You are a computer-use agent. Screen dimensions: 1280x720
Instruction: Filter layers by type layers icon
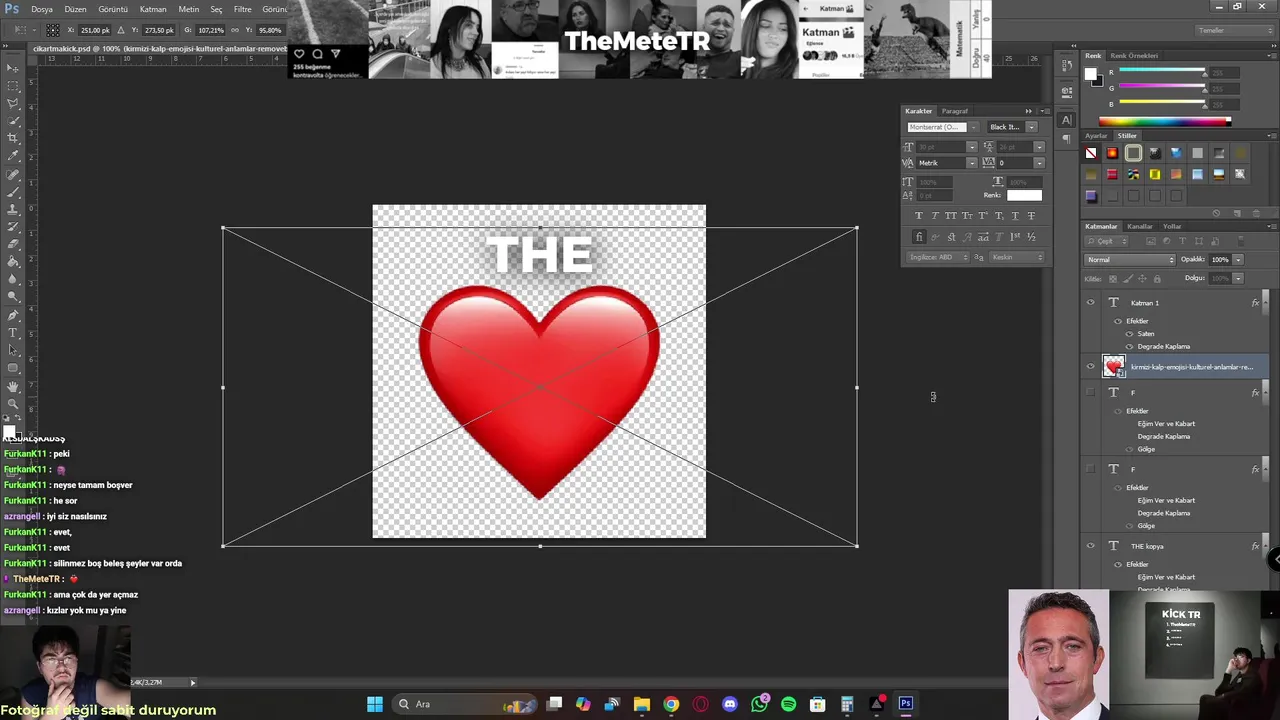coord(1182,241)
